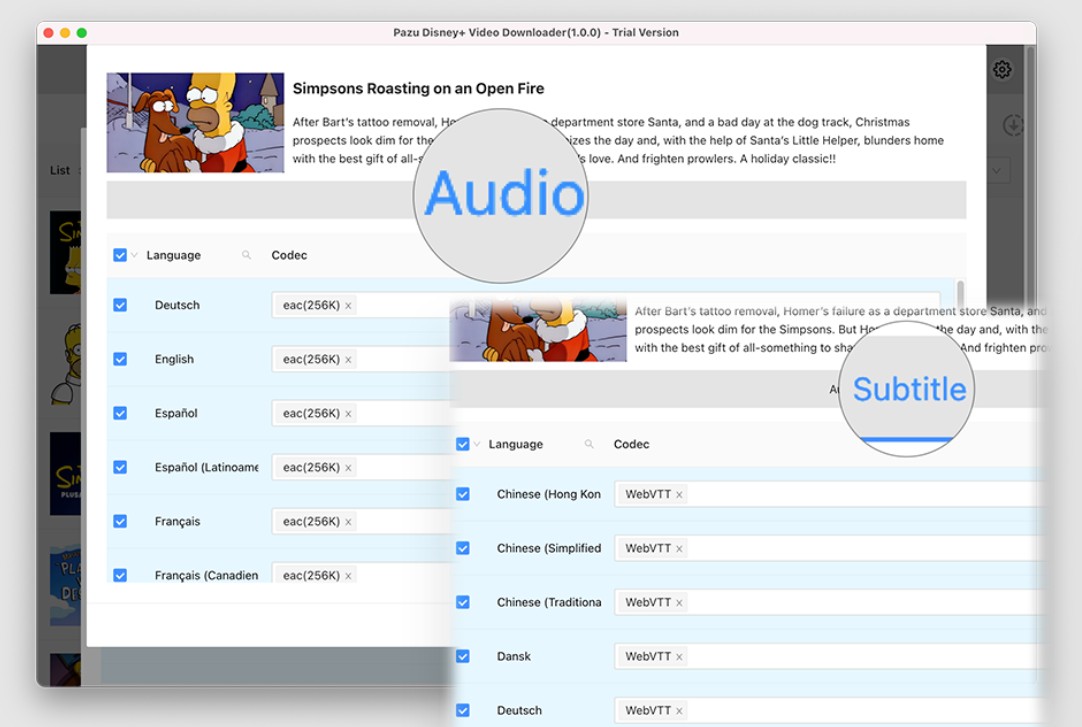Click the window's right-edge scrollbar
This screenshot has width=1082, height=727.
click(x=1031, y=179)
